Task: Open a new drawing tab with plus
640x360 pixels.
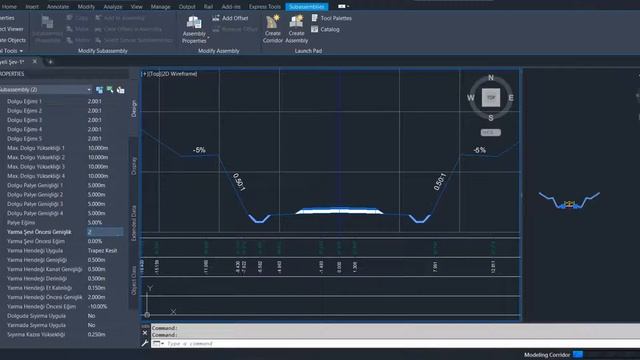Action: click(51, 62)
